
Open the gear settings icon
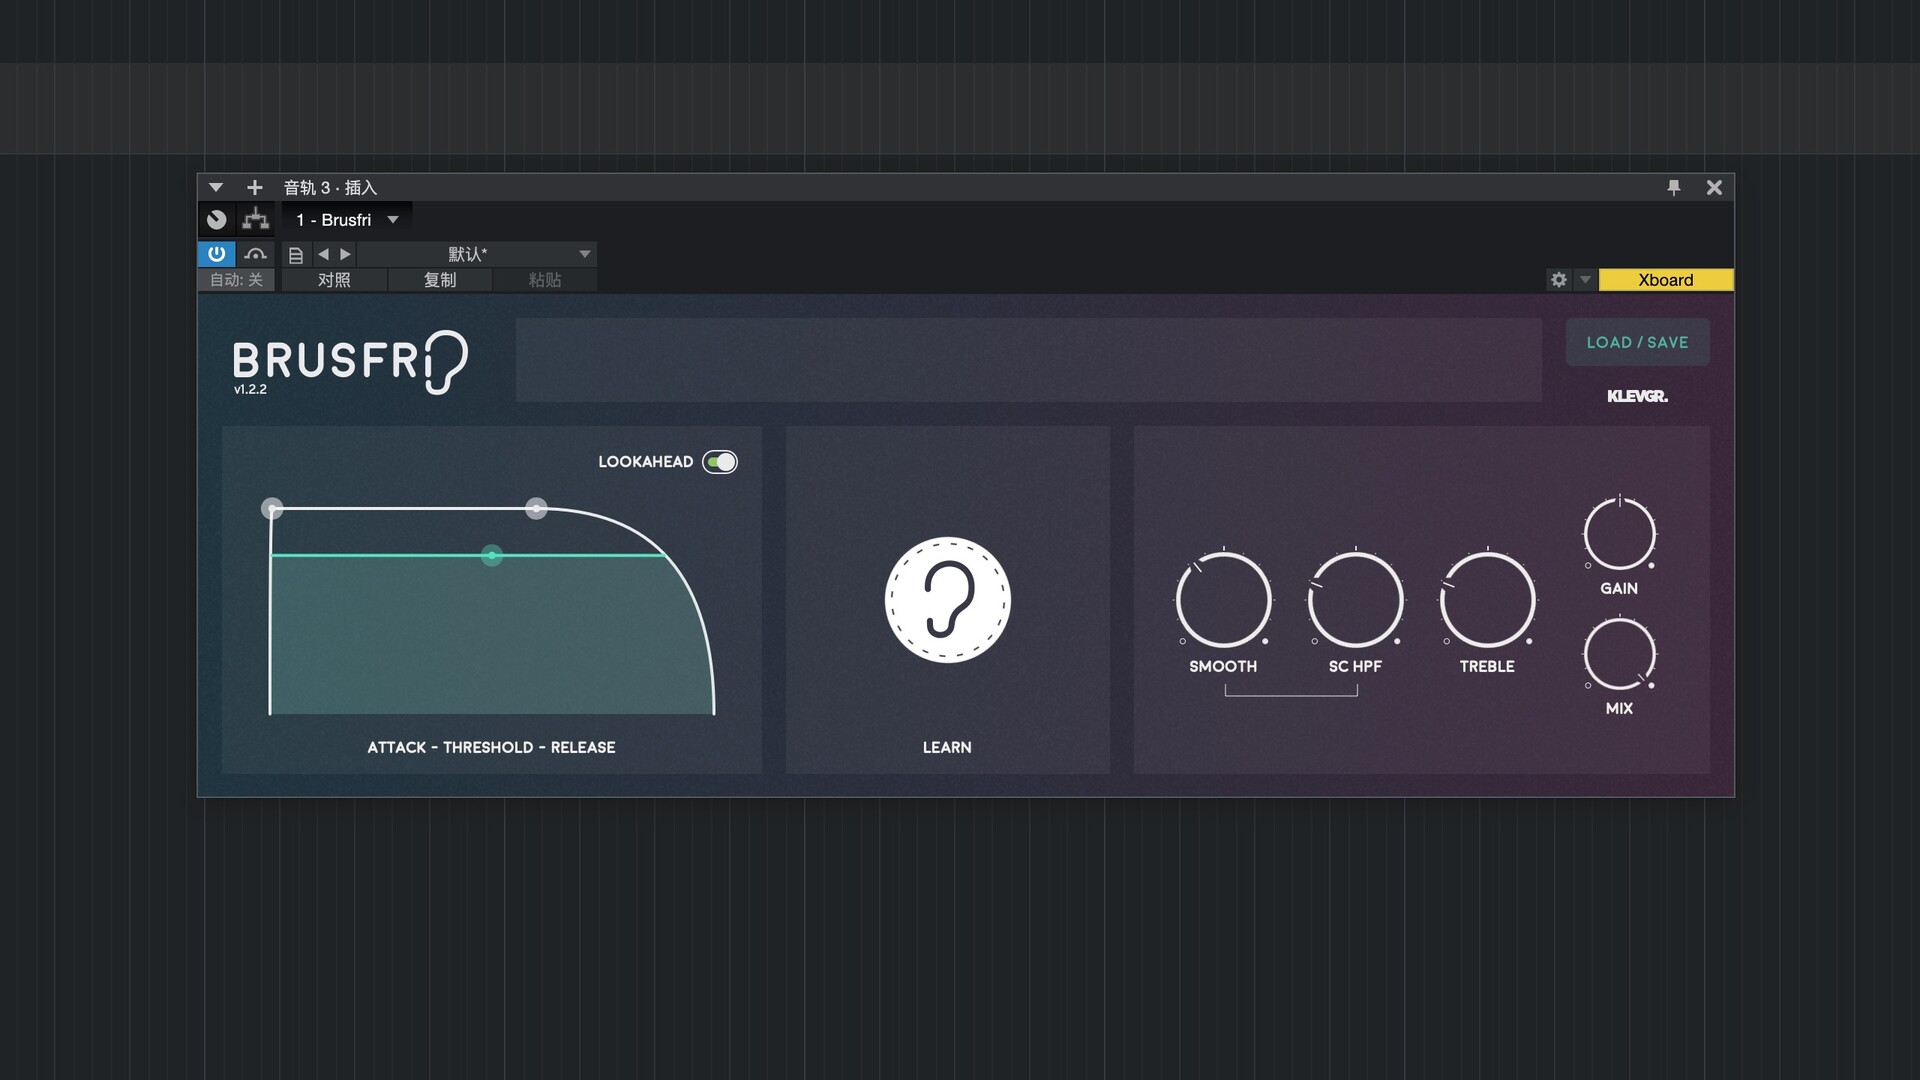(x=1558, y=280)
